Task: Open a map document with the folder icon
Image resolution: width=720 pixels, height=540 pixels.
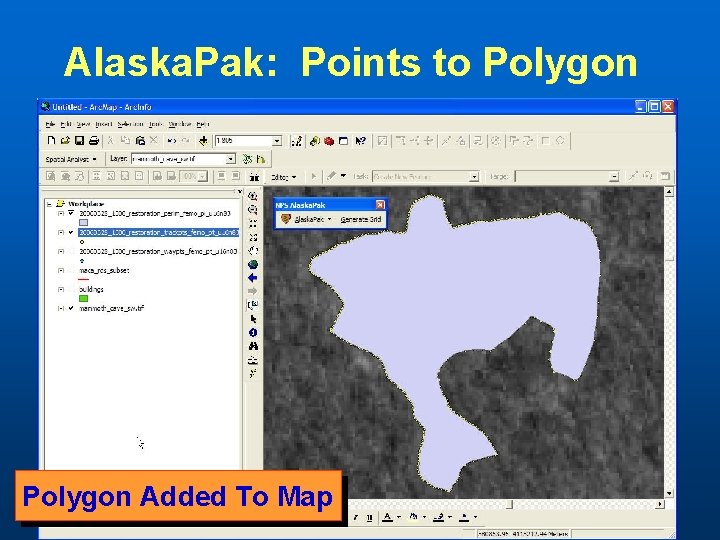Action: click(65, 141)
